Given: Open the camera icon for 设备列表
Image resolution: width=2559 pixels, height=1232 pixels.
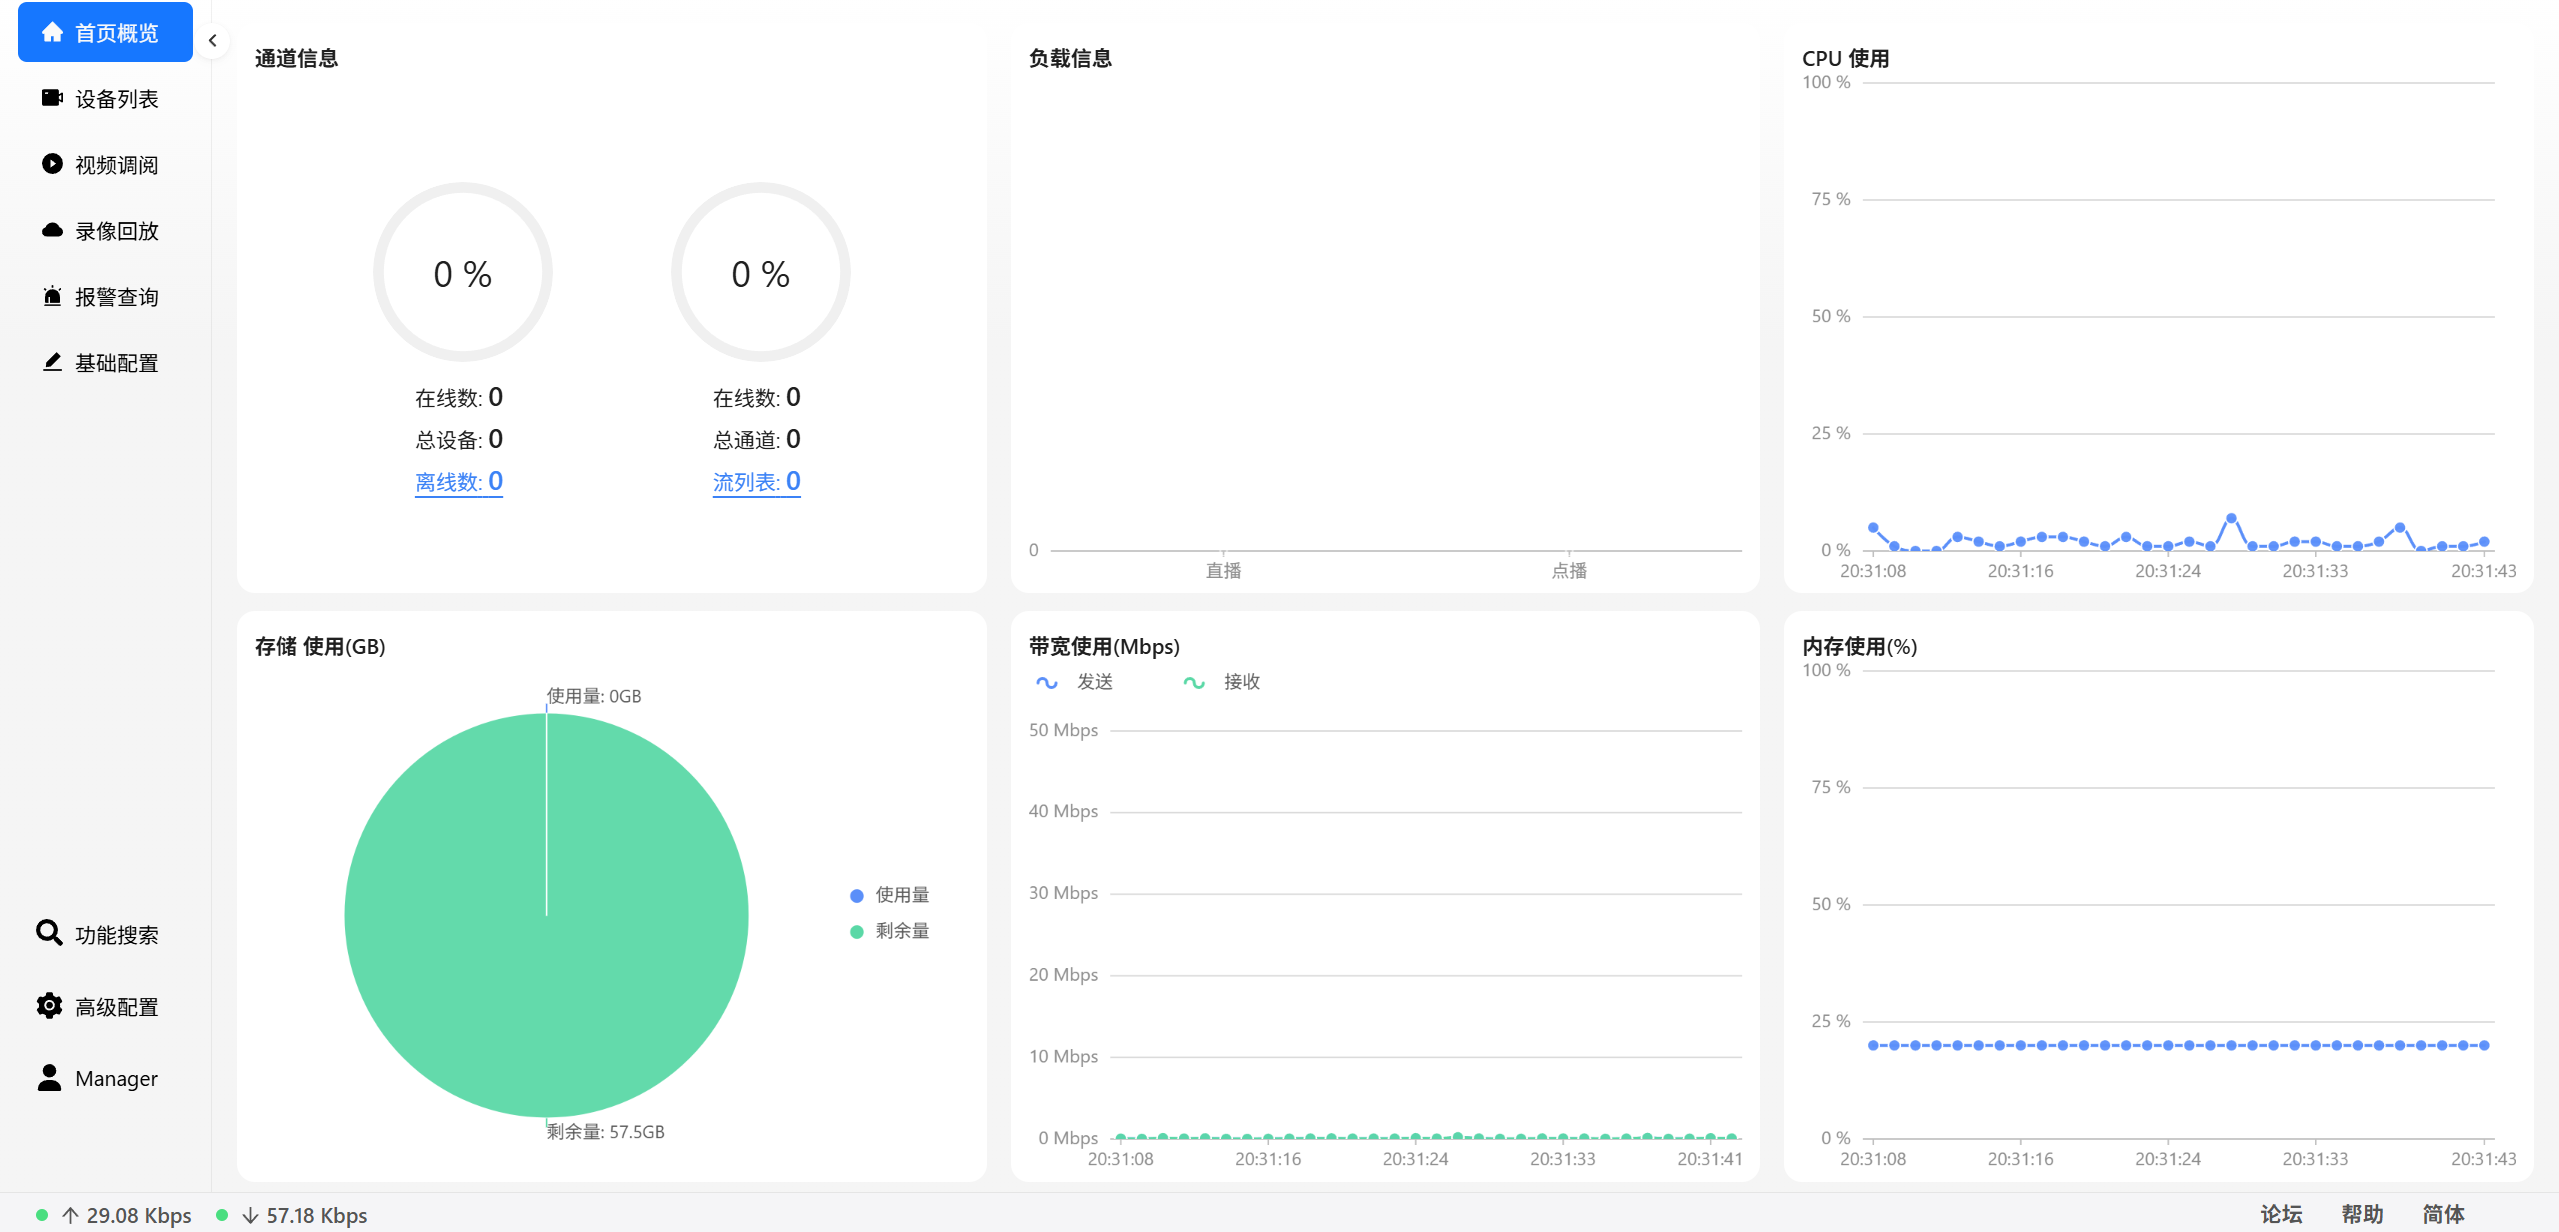Looking at the screenshot, I should coord(52,98).
